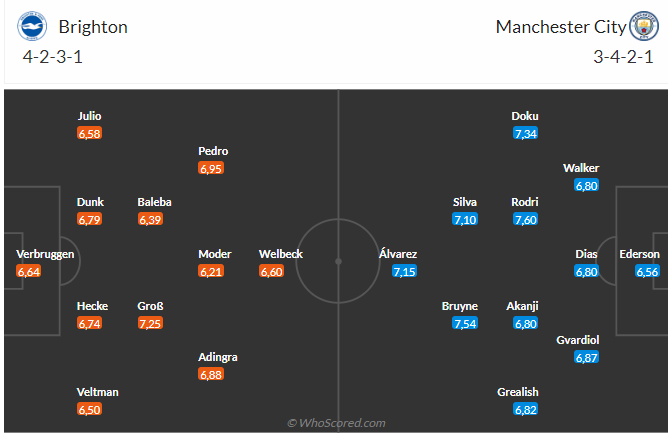Click the WhoScored.com watermark
Viewport: 668px width, 433px height.
click(x=336, y=423)
